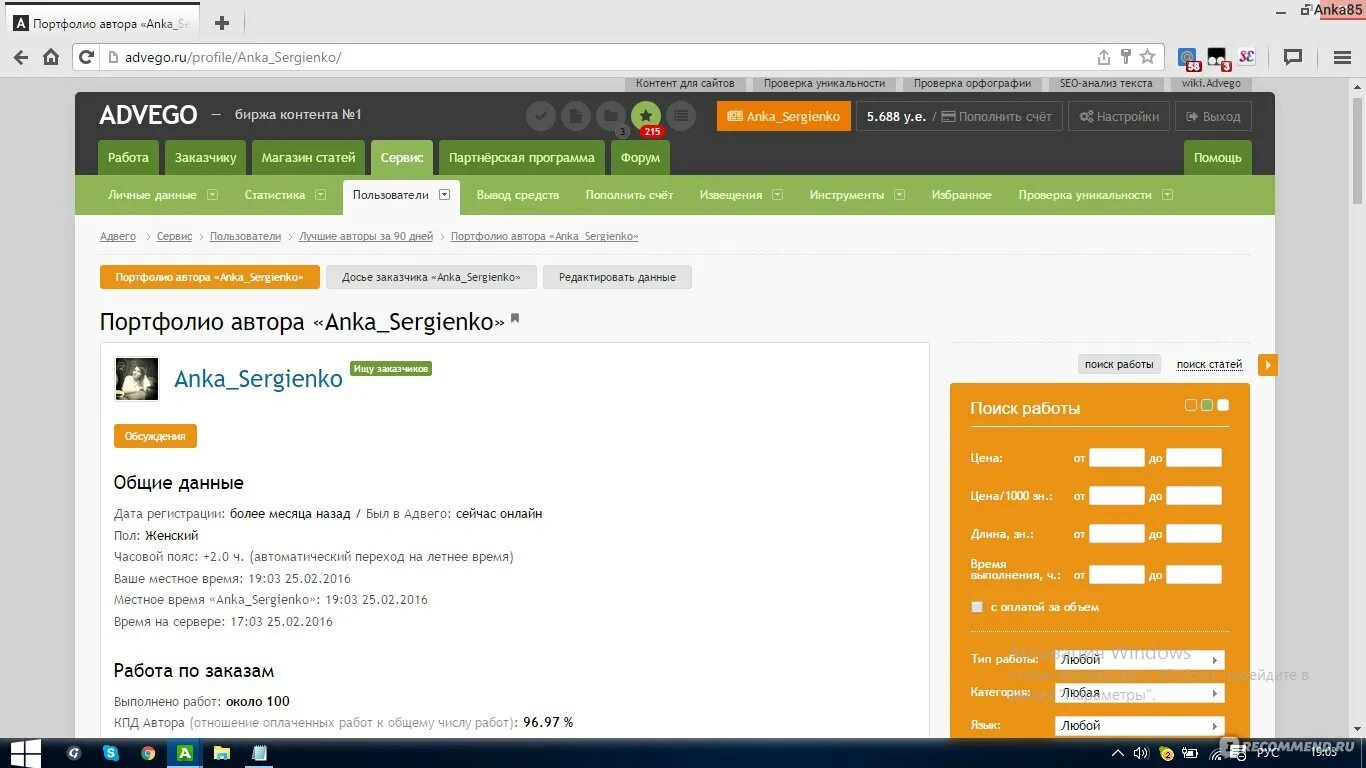This screenshot has height=768, width=1366.
Task: Open the mail extension icon with badge 58
Action: (1188, 58)
